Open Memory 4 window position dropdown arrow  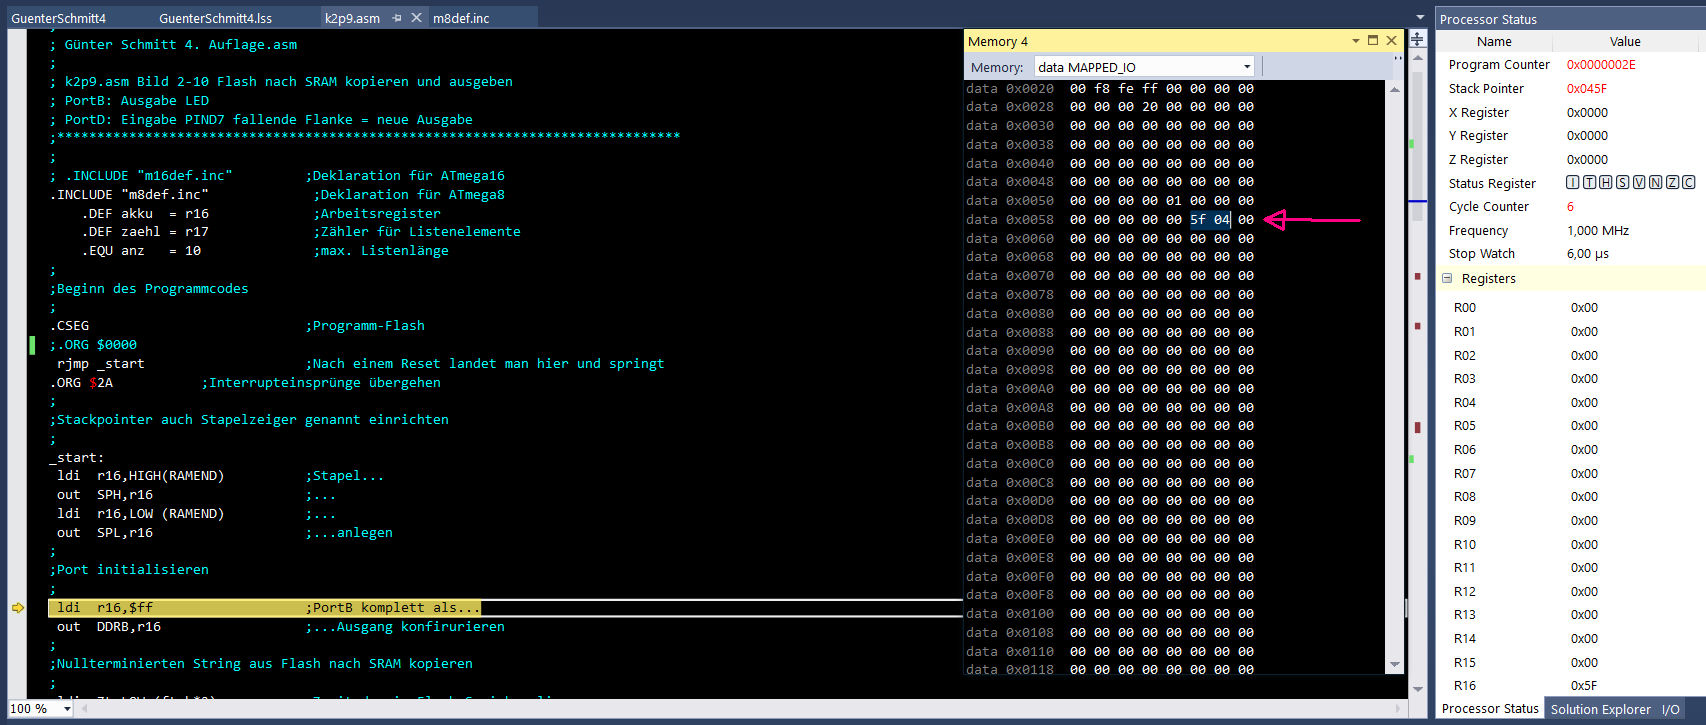[x=1356, y=41]
